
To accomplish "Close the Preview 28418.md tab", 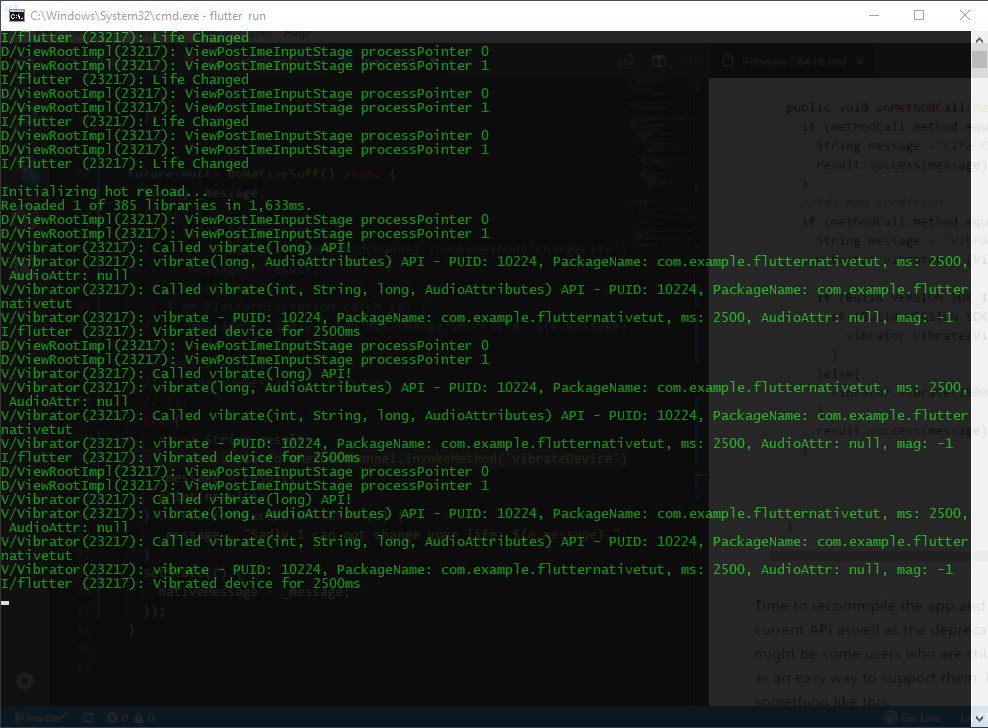I will pos(861,61).
